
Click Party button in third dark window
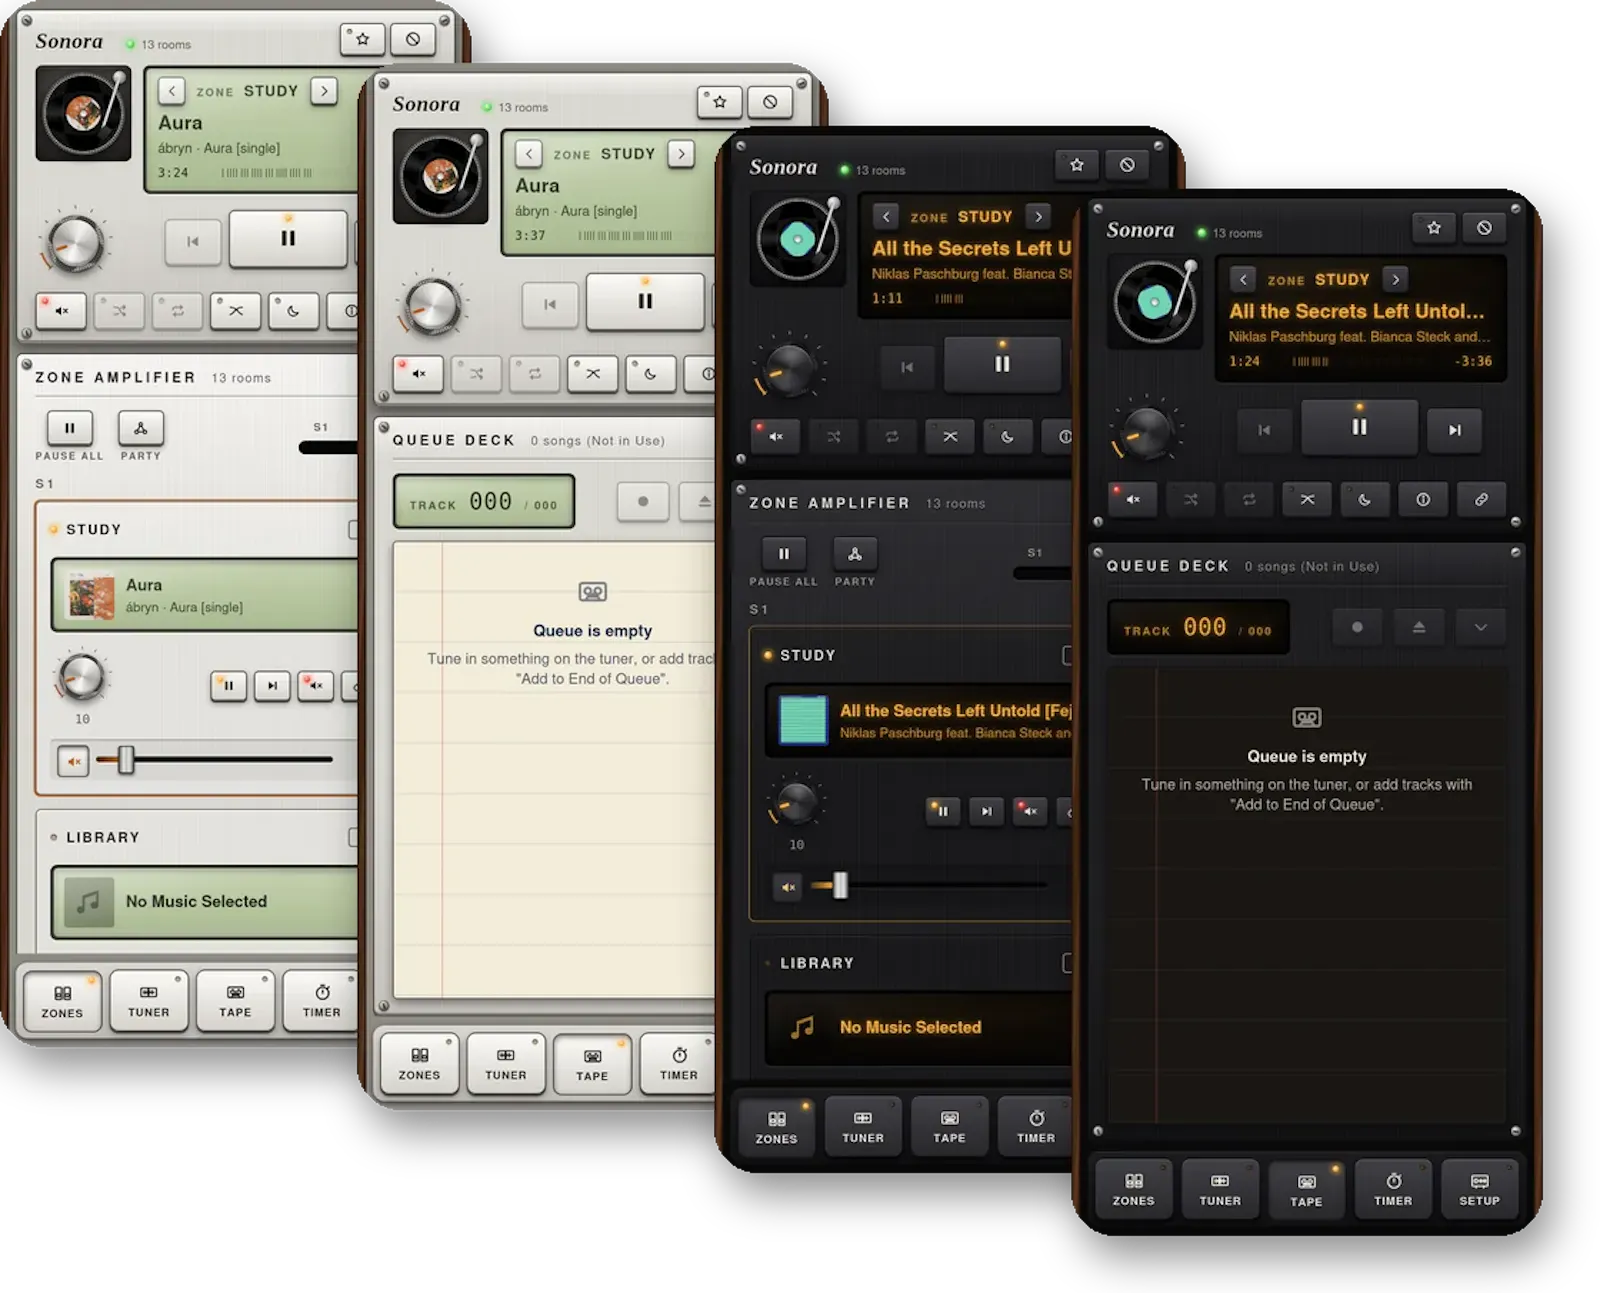point(854,554)
